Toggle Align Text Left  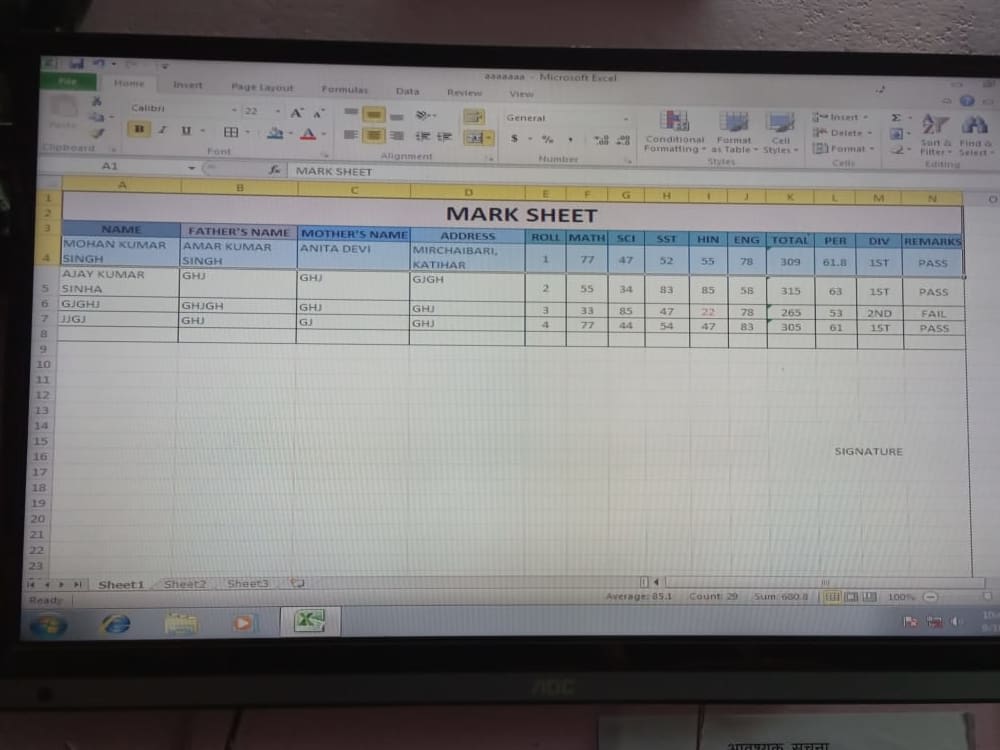tap(351, 135)
